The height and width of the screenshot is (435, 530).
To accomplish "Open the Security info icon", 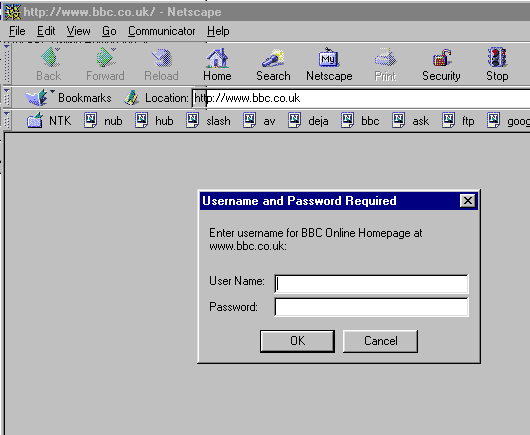I will (441, 58).
